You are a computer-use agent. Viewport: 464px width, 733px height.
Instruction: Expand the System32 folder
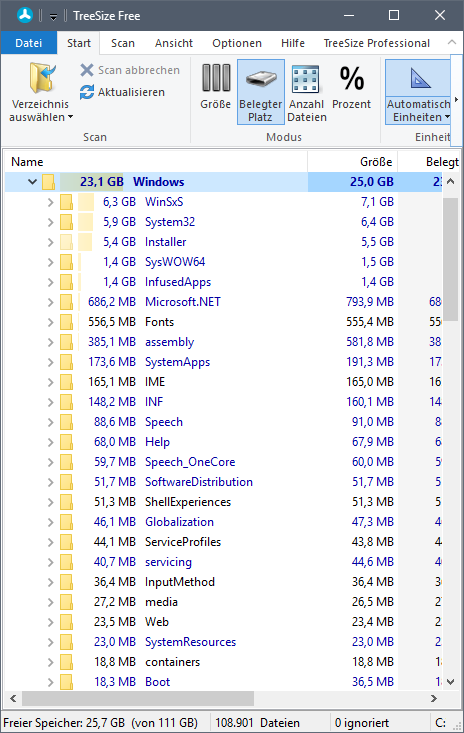50,222
